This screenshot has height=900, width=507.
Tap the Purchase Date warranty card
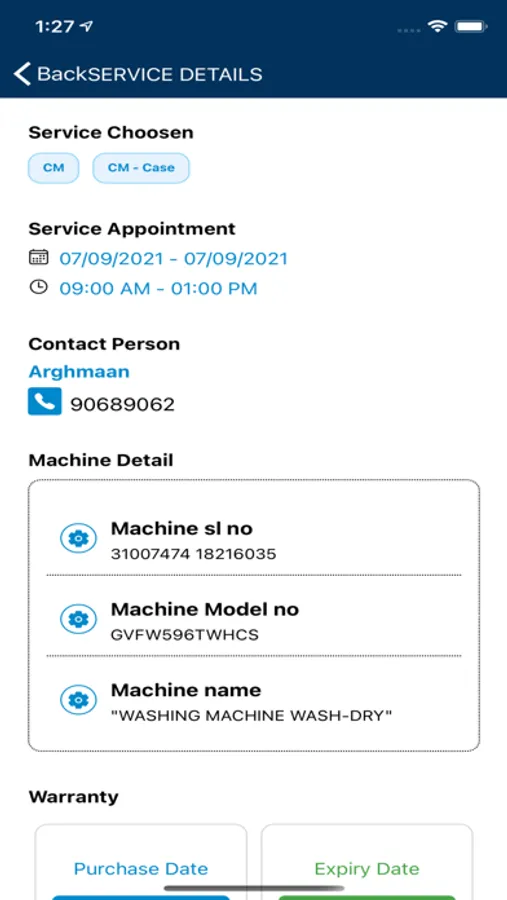(141, 862)
